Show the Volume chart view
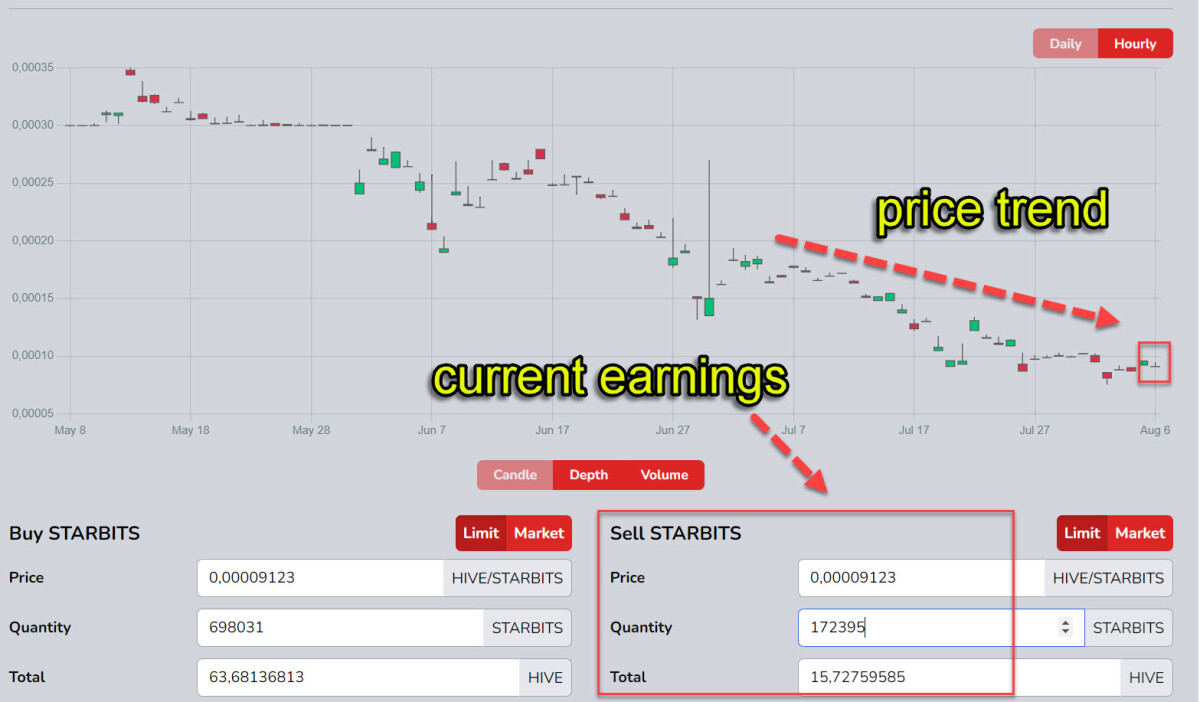The height and width of the screenshot is (702, 1200). 663,475
